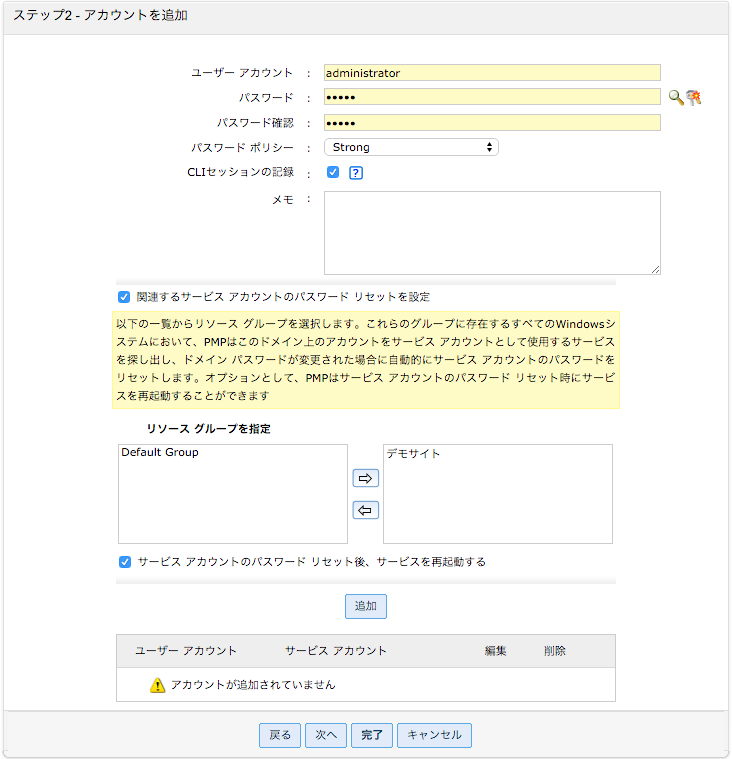Click the left arrow to remove group
The width and height of the screenshot is (732, 759).
366,511
